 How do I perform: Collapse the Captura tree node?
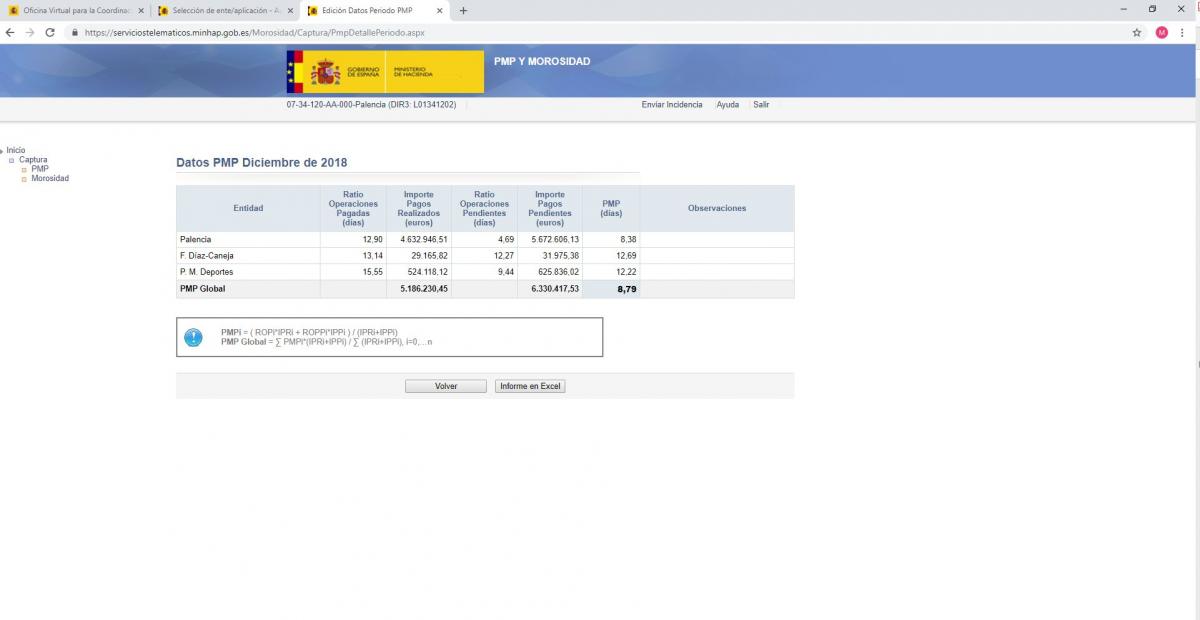click(11, 160)
